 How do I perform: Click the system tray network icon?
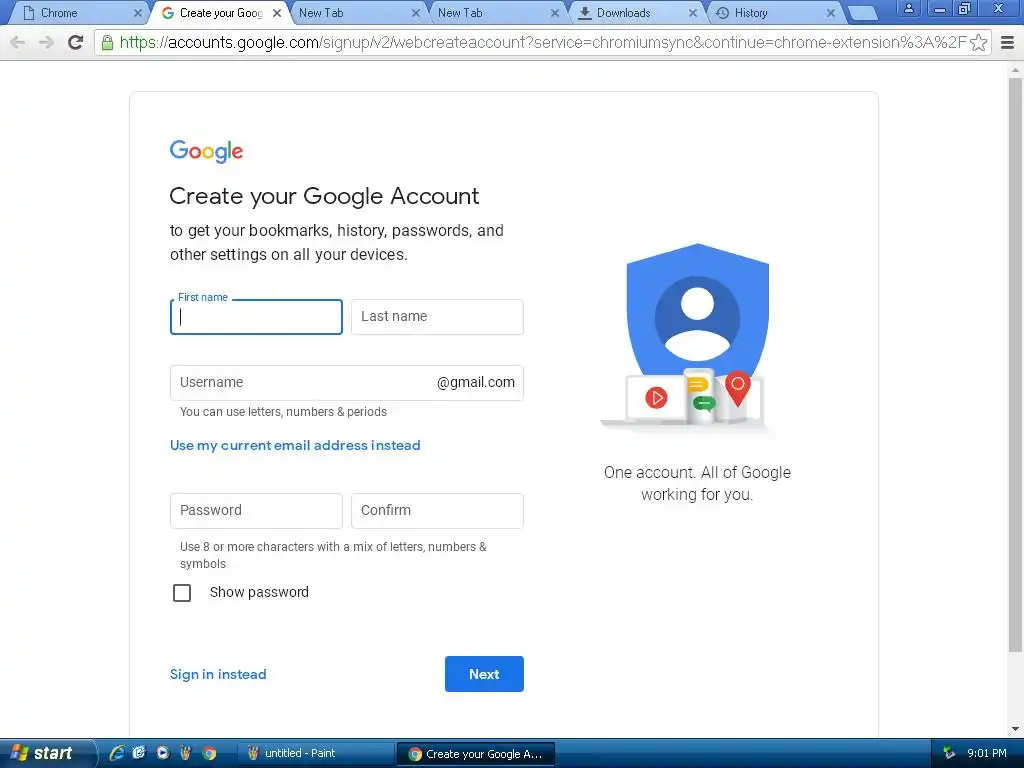tap(949, 753)
